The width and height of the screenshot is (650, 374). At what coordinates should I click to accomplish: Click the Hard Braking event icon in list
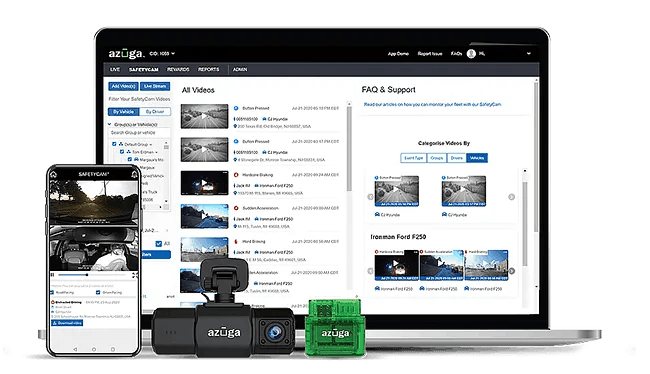point(236,241)
